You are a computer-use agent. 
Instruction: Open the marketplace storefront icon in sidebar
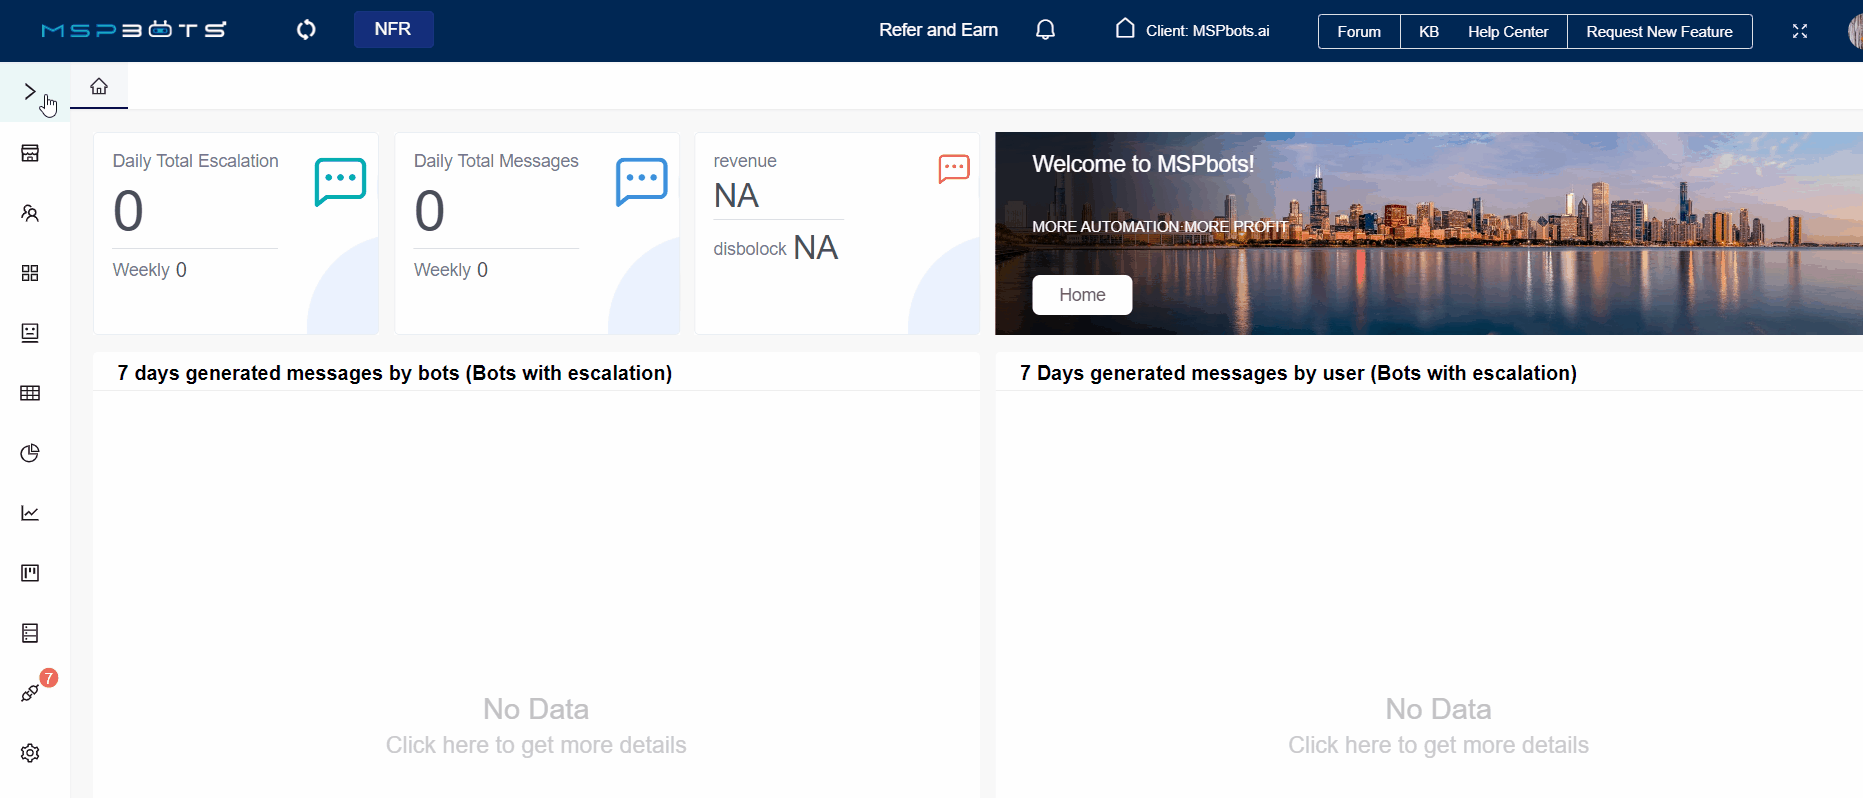point(30,153)
